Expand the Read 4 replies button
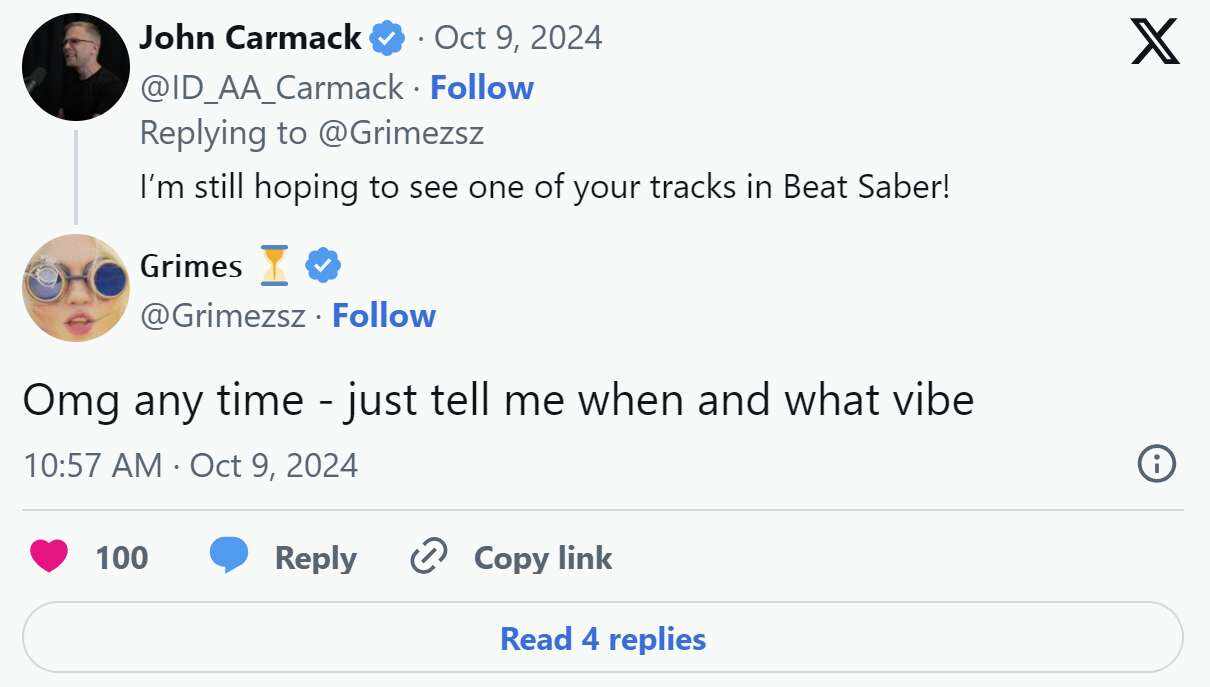The image size is (1210, 687). coord(603,638)
